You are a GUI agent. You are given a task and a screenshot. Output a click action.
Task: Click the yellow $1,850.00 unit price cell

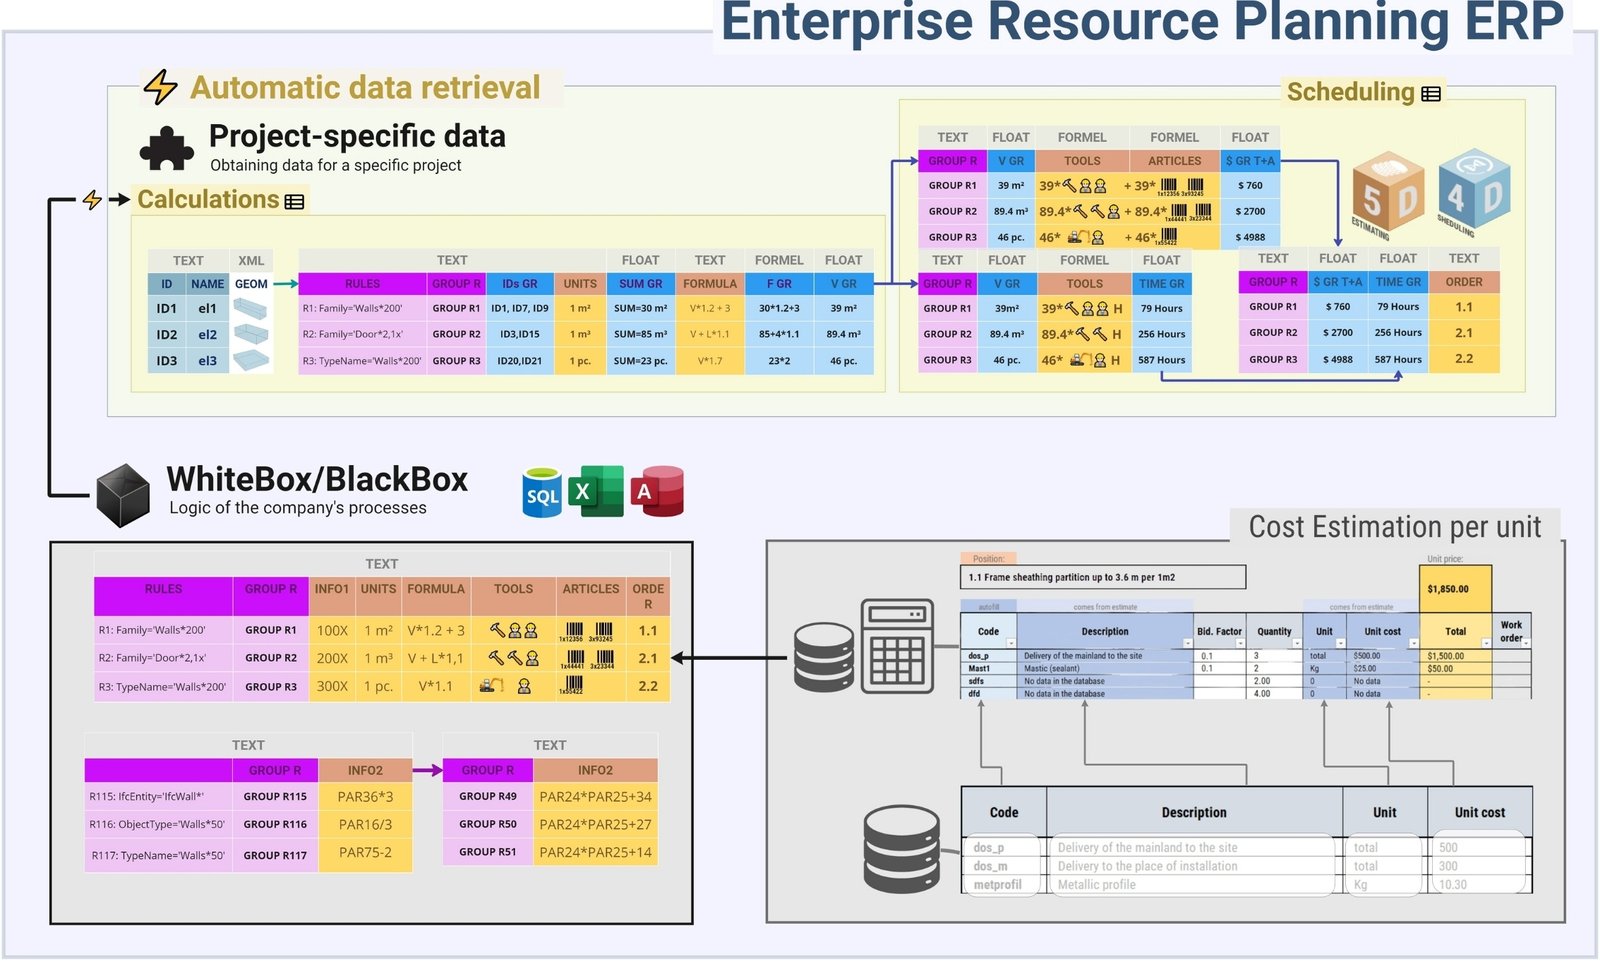(1455, 589)
